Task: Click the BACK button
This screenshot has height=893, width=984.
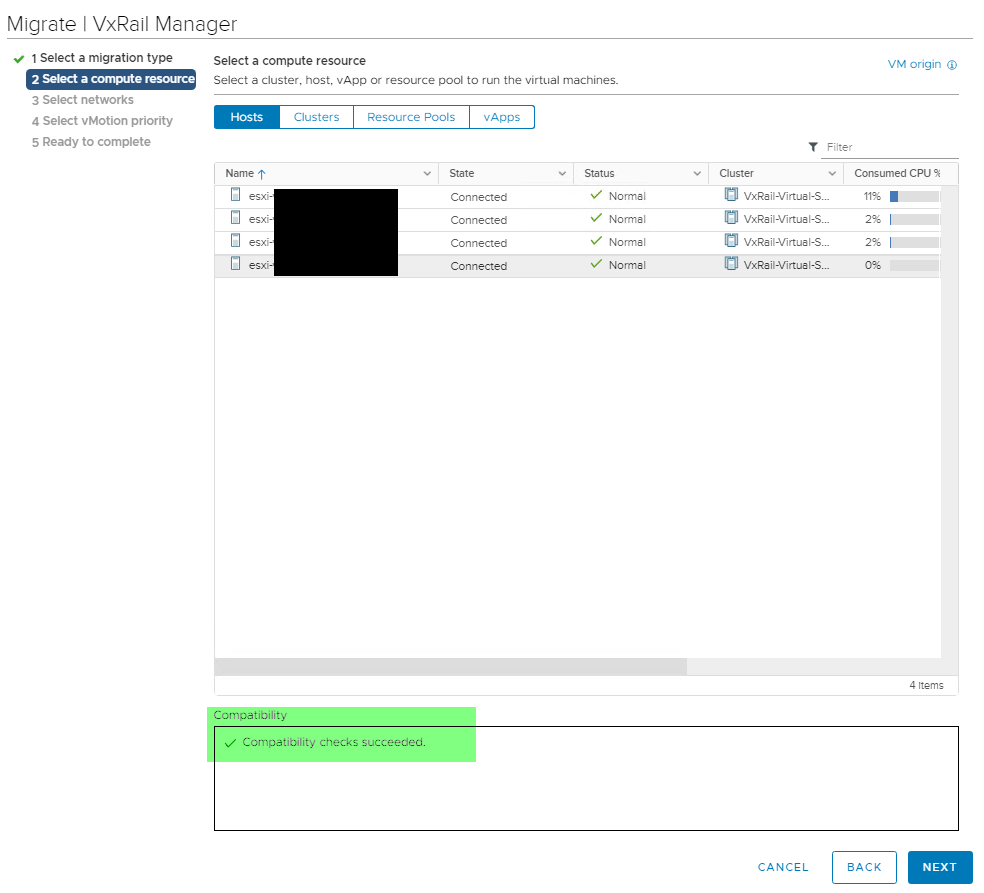Action: [x=864, y=867]
